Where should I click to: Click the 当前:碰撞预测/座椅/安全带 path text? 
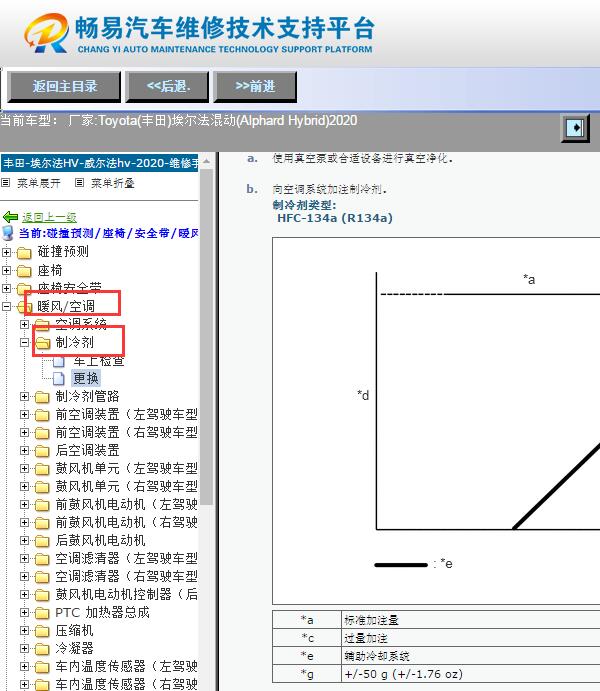click(x=108, y=233)
